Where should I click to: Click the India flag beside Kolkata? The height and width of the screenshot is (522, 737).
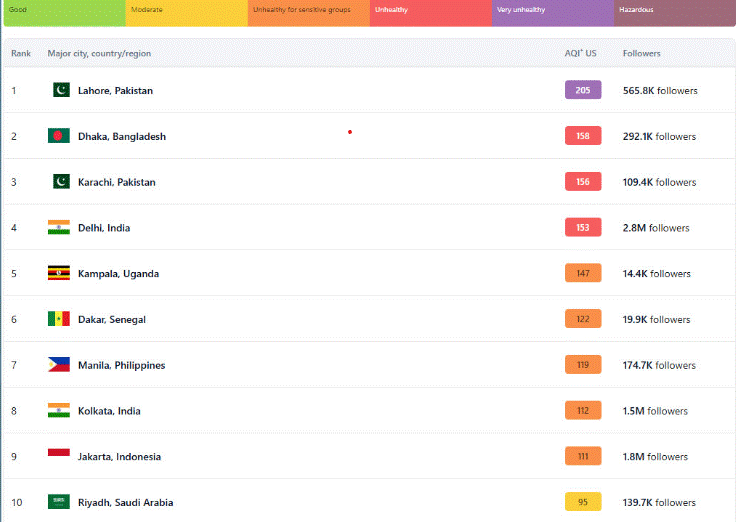pos(59,410)
